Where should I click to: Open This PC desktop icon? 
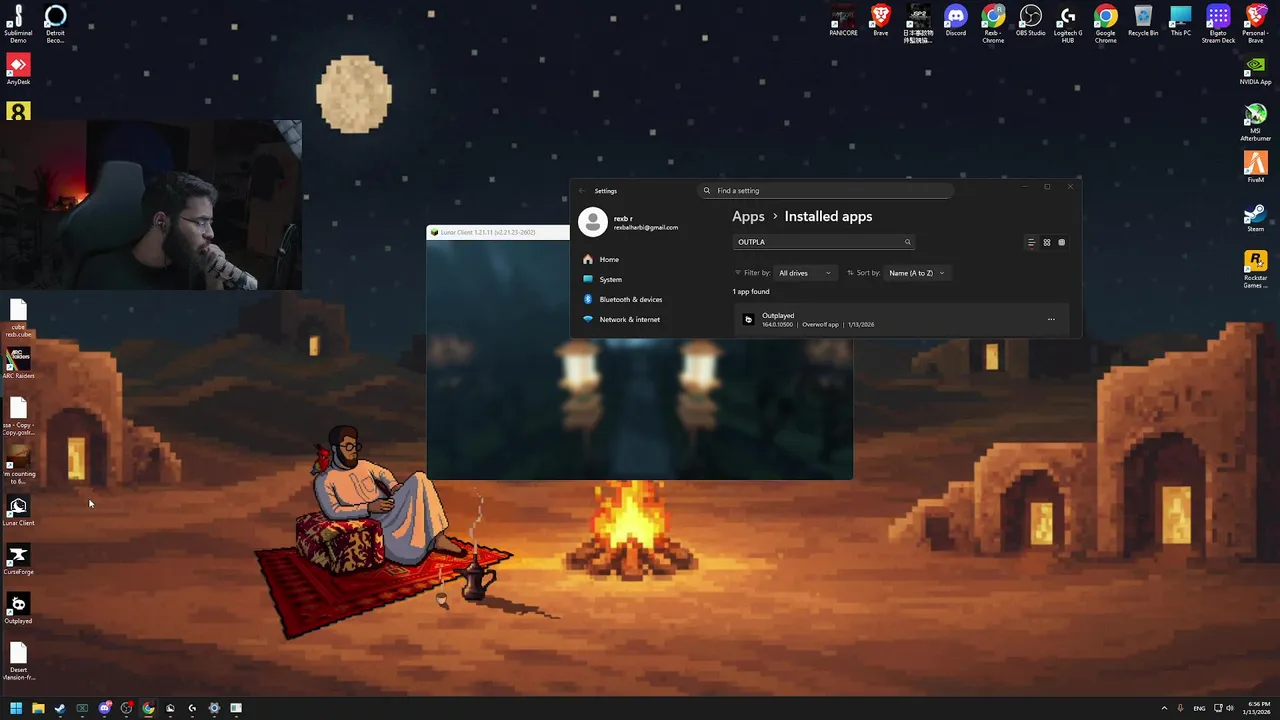pyautogui.click(x=1181, y=20)
